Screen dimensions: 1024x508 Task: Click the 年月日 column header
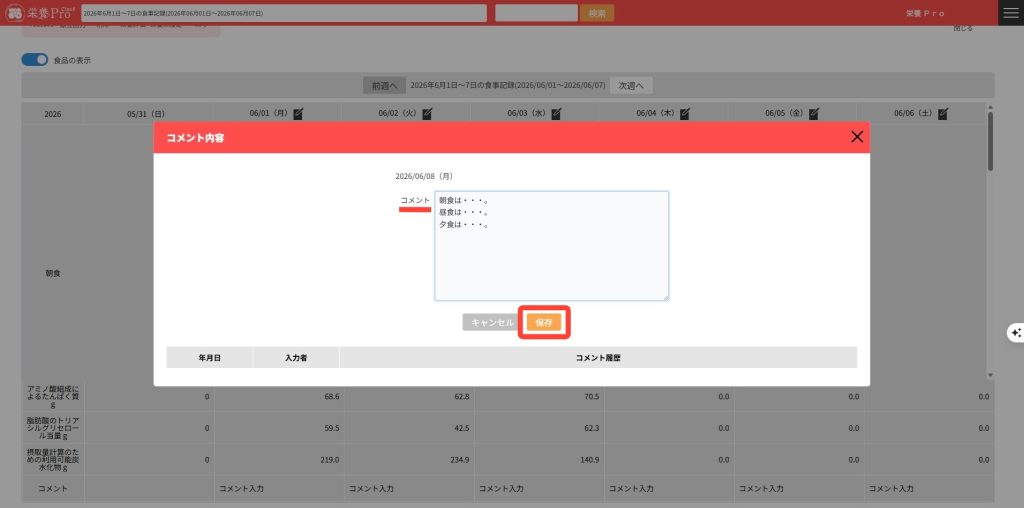(x=209, y=358)
